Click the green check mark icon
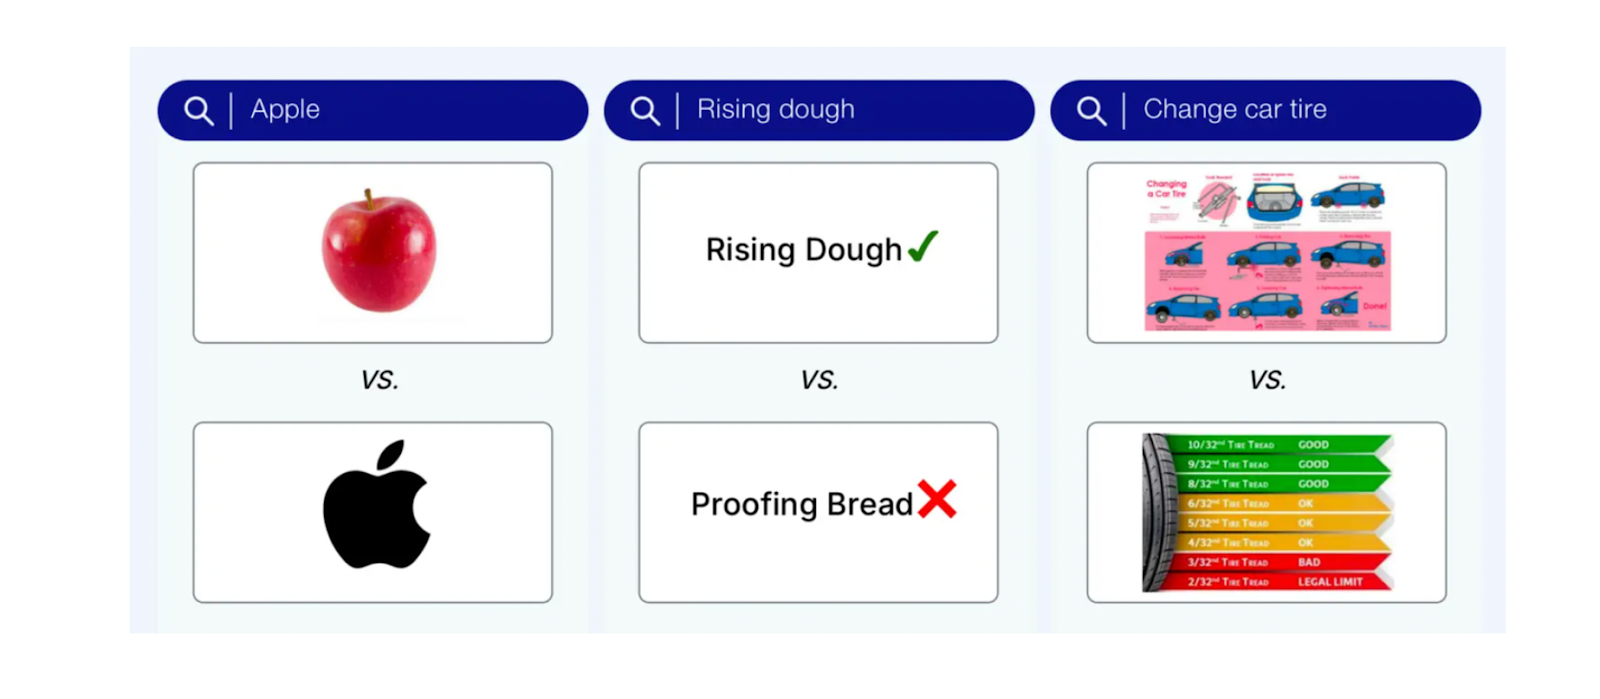1600x699 pixels. (x=923, y=246)
